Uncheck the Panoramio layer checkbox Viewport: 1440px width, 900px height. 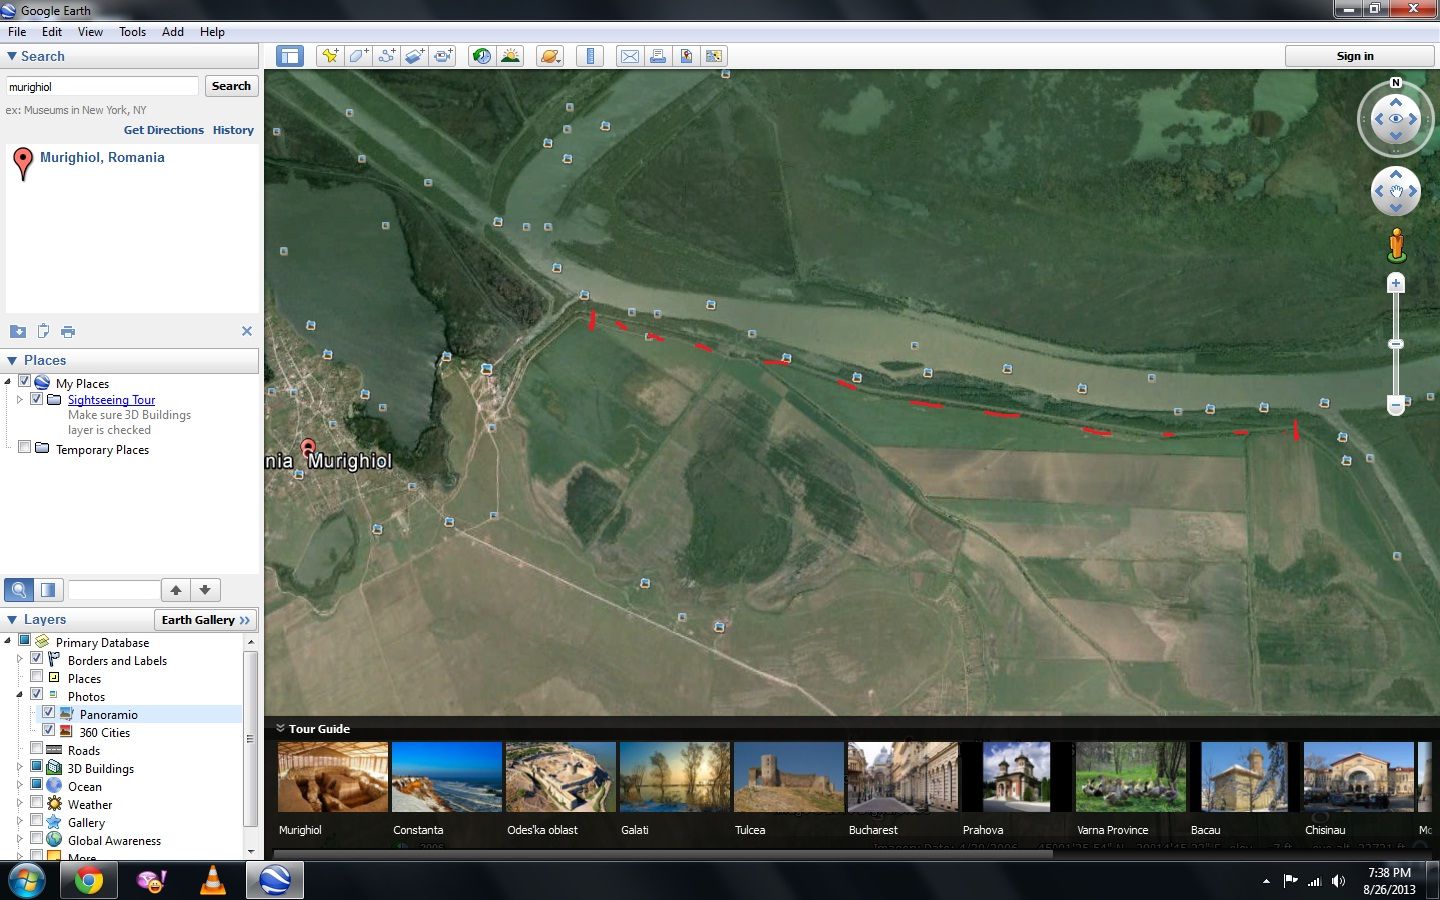(48, 714)
